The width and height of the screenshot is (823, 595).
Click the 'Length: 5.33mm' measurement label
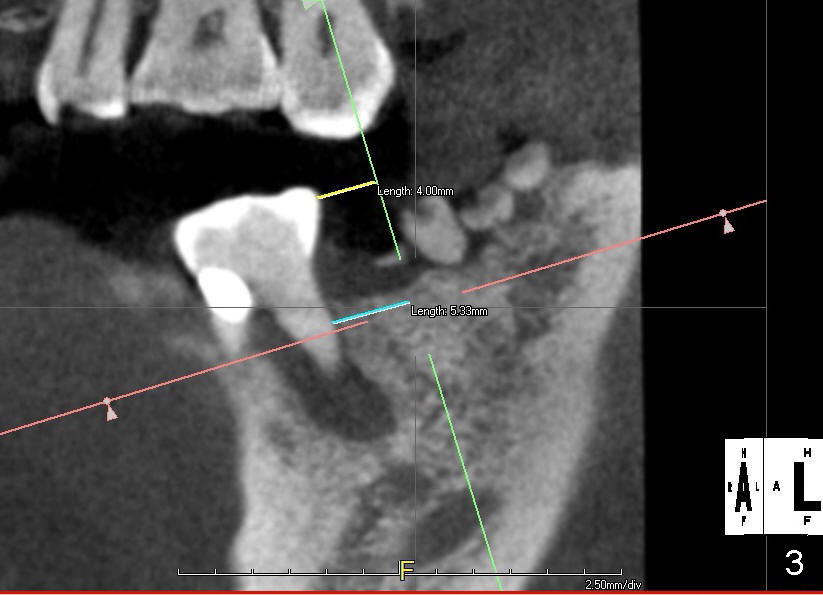[449, 311]
